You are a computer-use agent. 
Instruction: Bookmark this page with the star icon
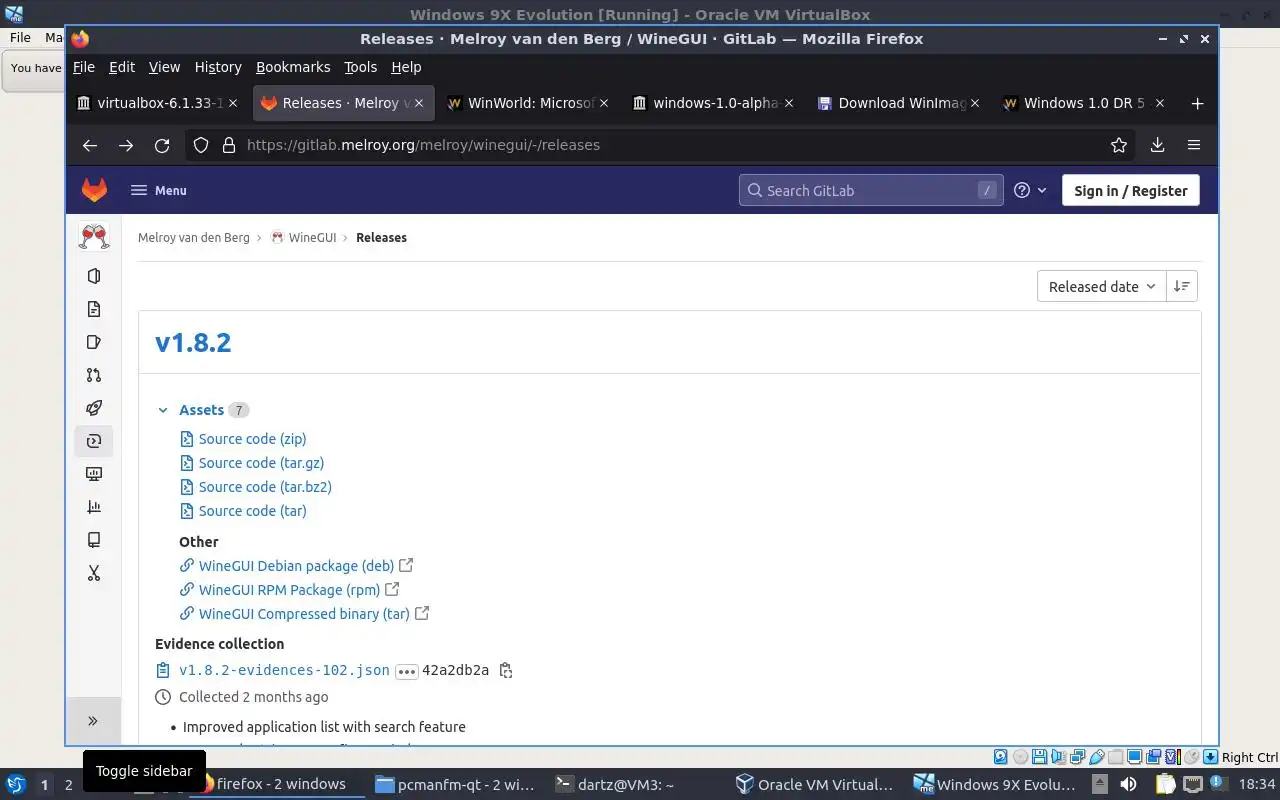[1119, 145]
